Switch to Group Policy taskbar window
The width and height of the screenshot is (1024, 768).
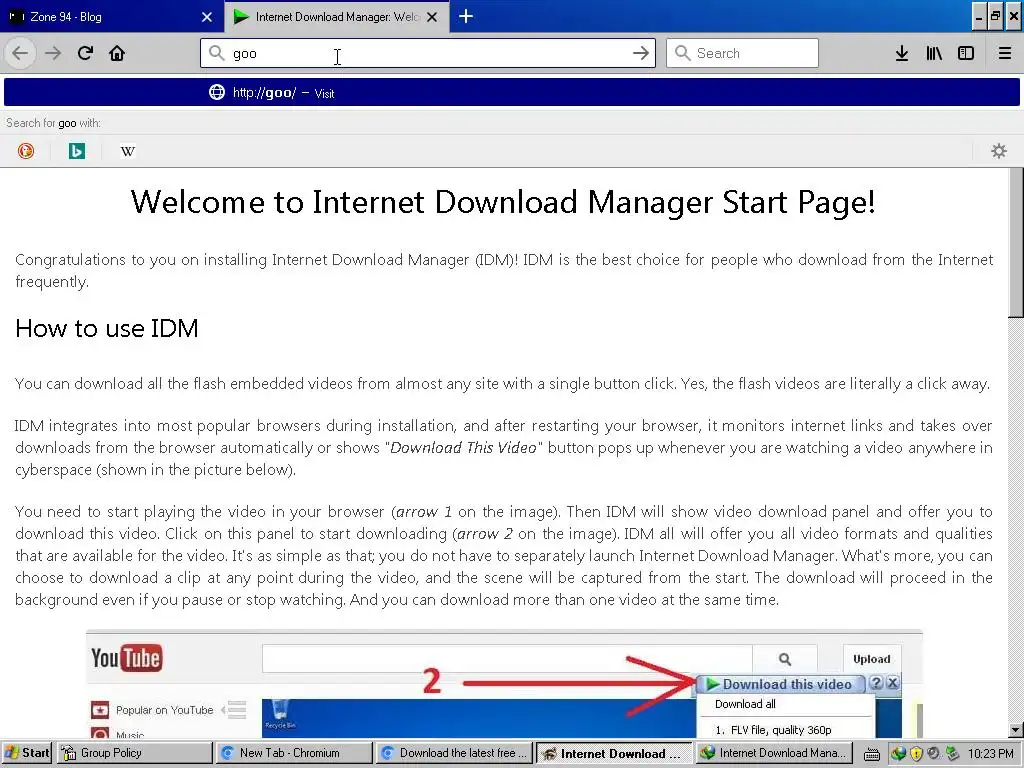coord(135,753)
